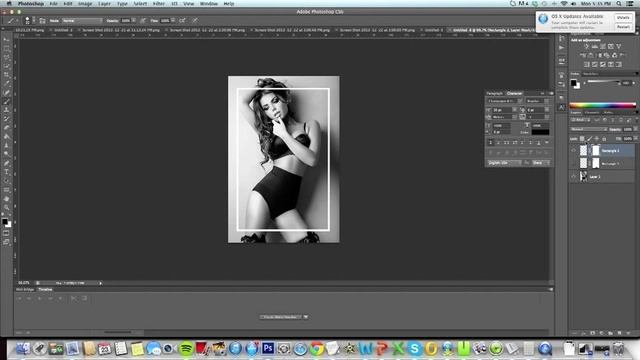Screen dimensions: 640x360
Task: Select the Crop tool
Action: point(7,75)
